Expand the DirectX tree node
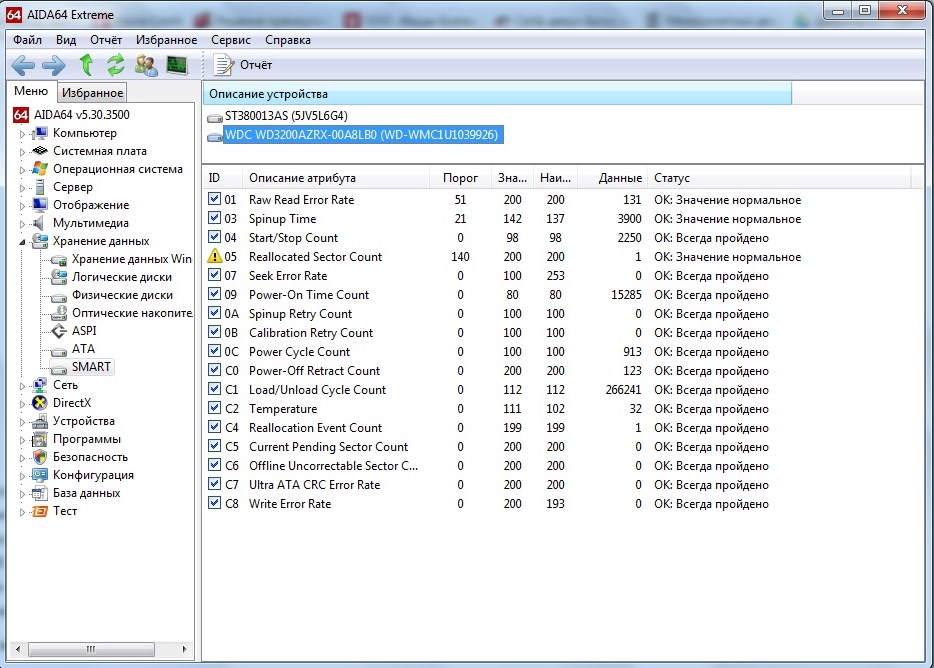The image size is (934, 668). pos(22,404)
